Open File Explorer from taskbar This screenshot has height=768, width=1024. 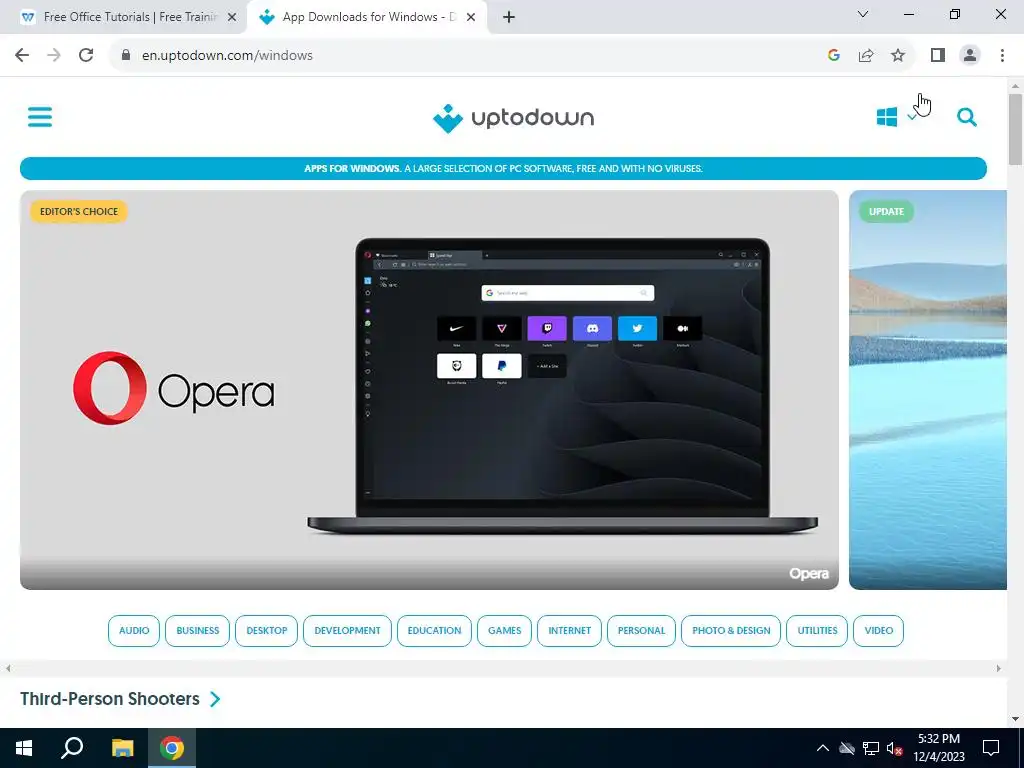tap(122, 748)
